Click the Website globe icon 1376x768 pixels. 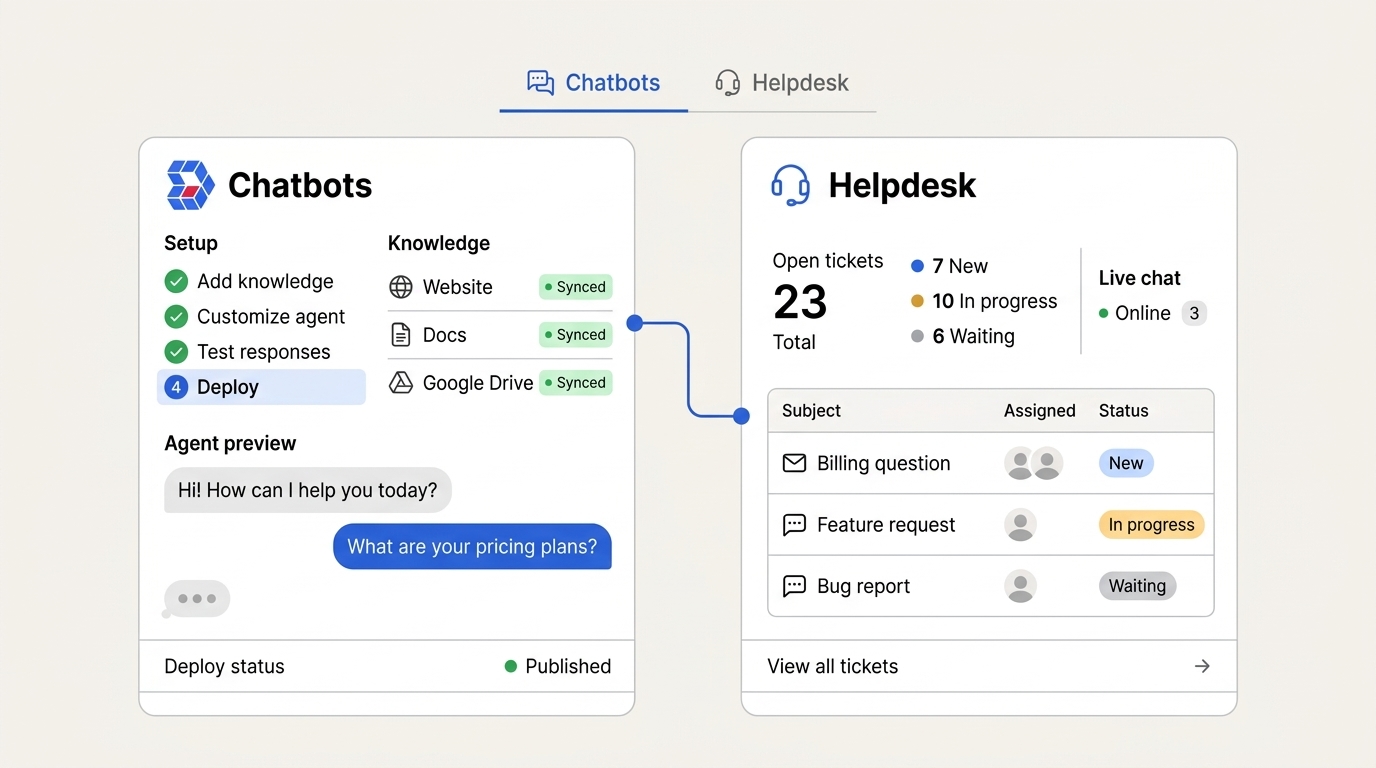(401, 287)
